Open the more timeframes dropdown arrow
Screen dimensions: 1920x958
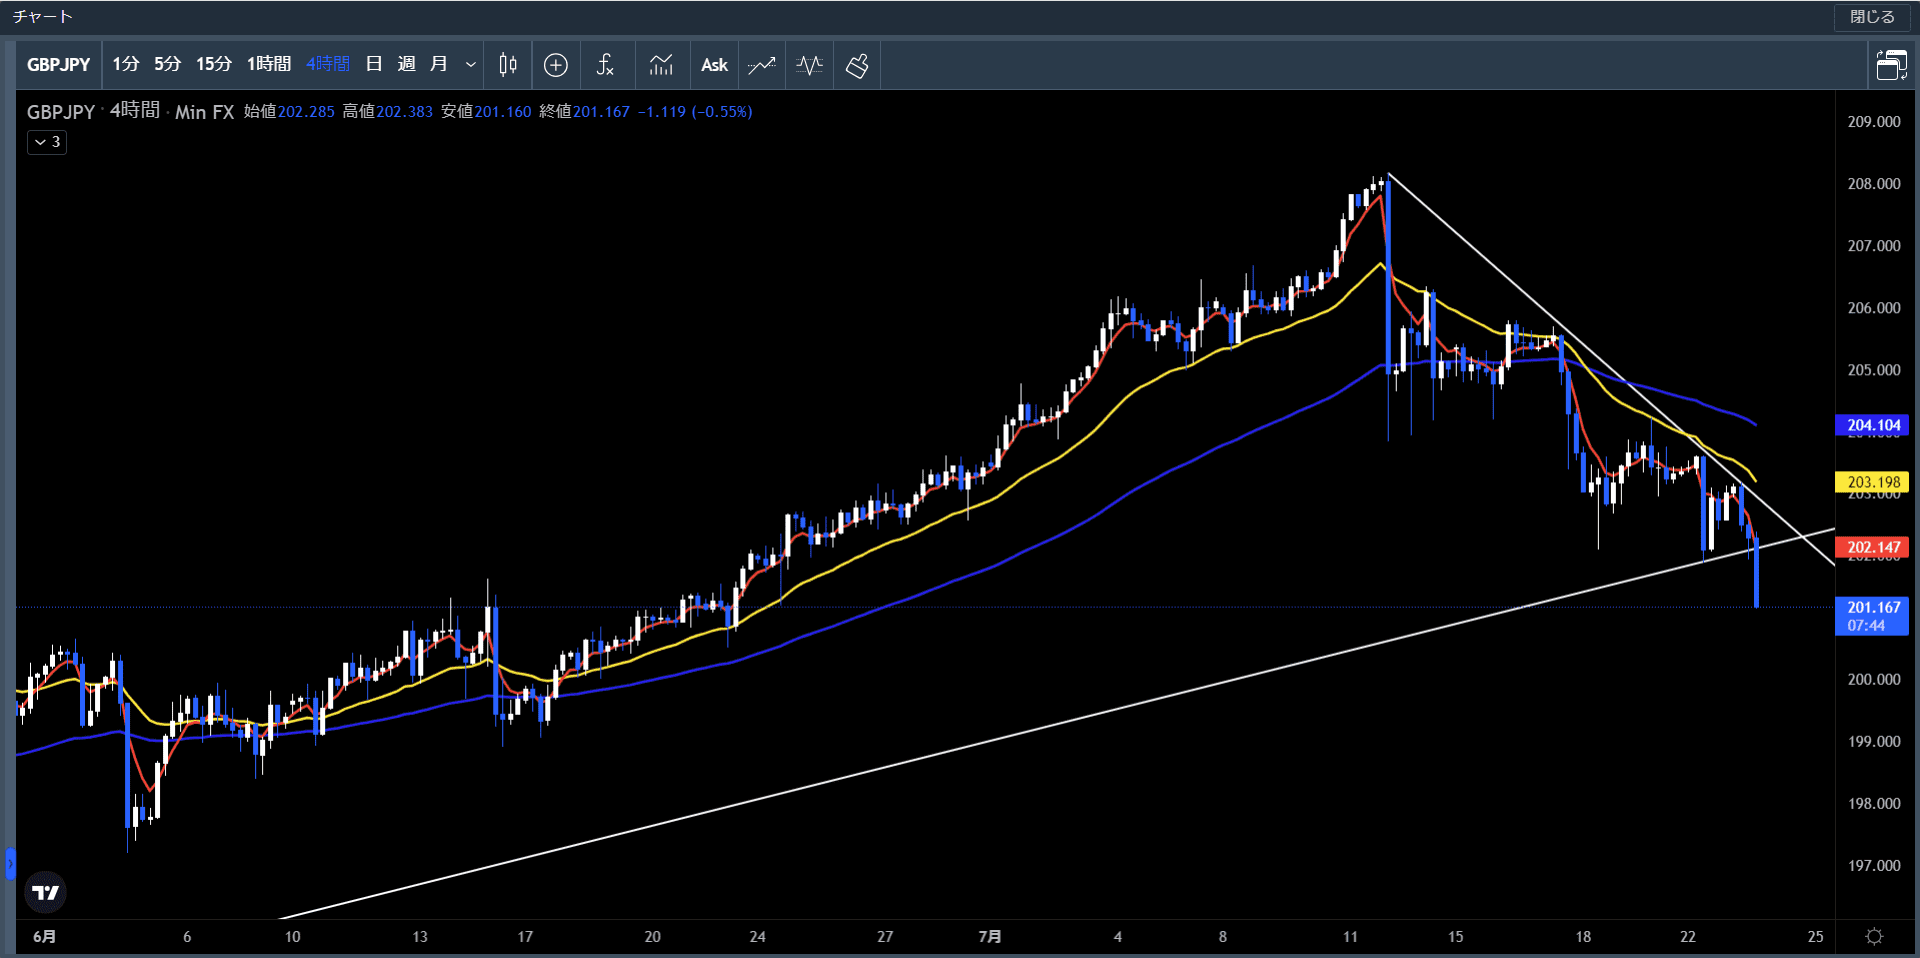(470, 65)
